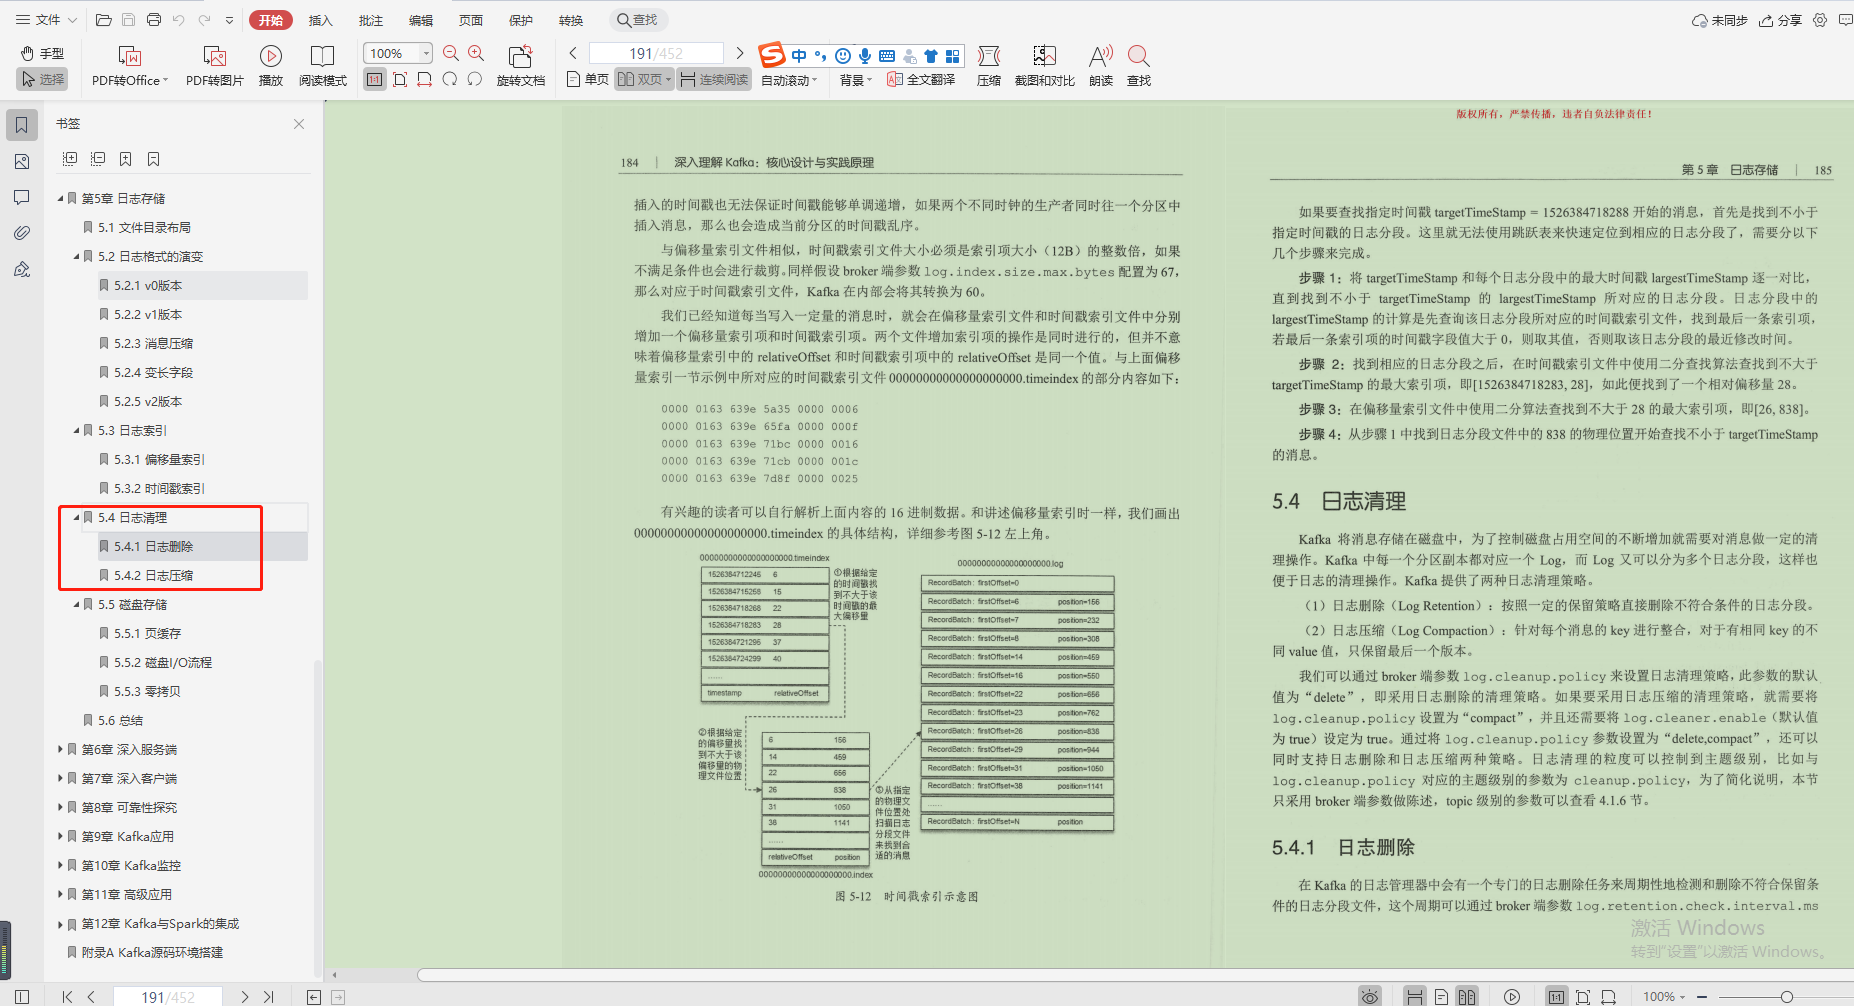
Task: Go to next page in toolbar
Action: (x=740, y=53)
